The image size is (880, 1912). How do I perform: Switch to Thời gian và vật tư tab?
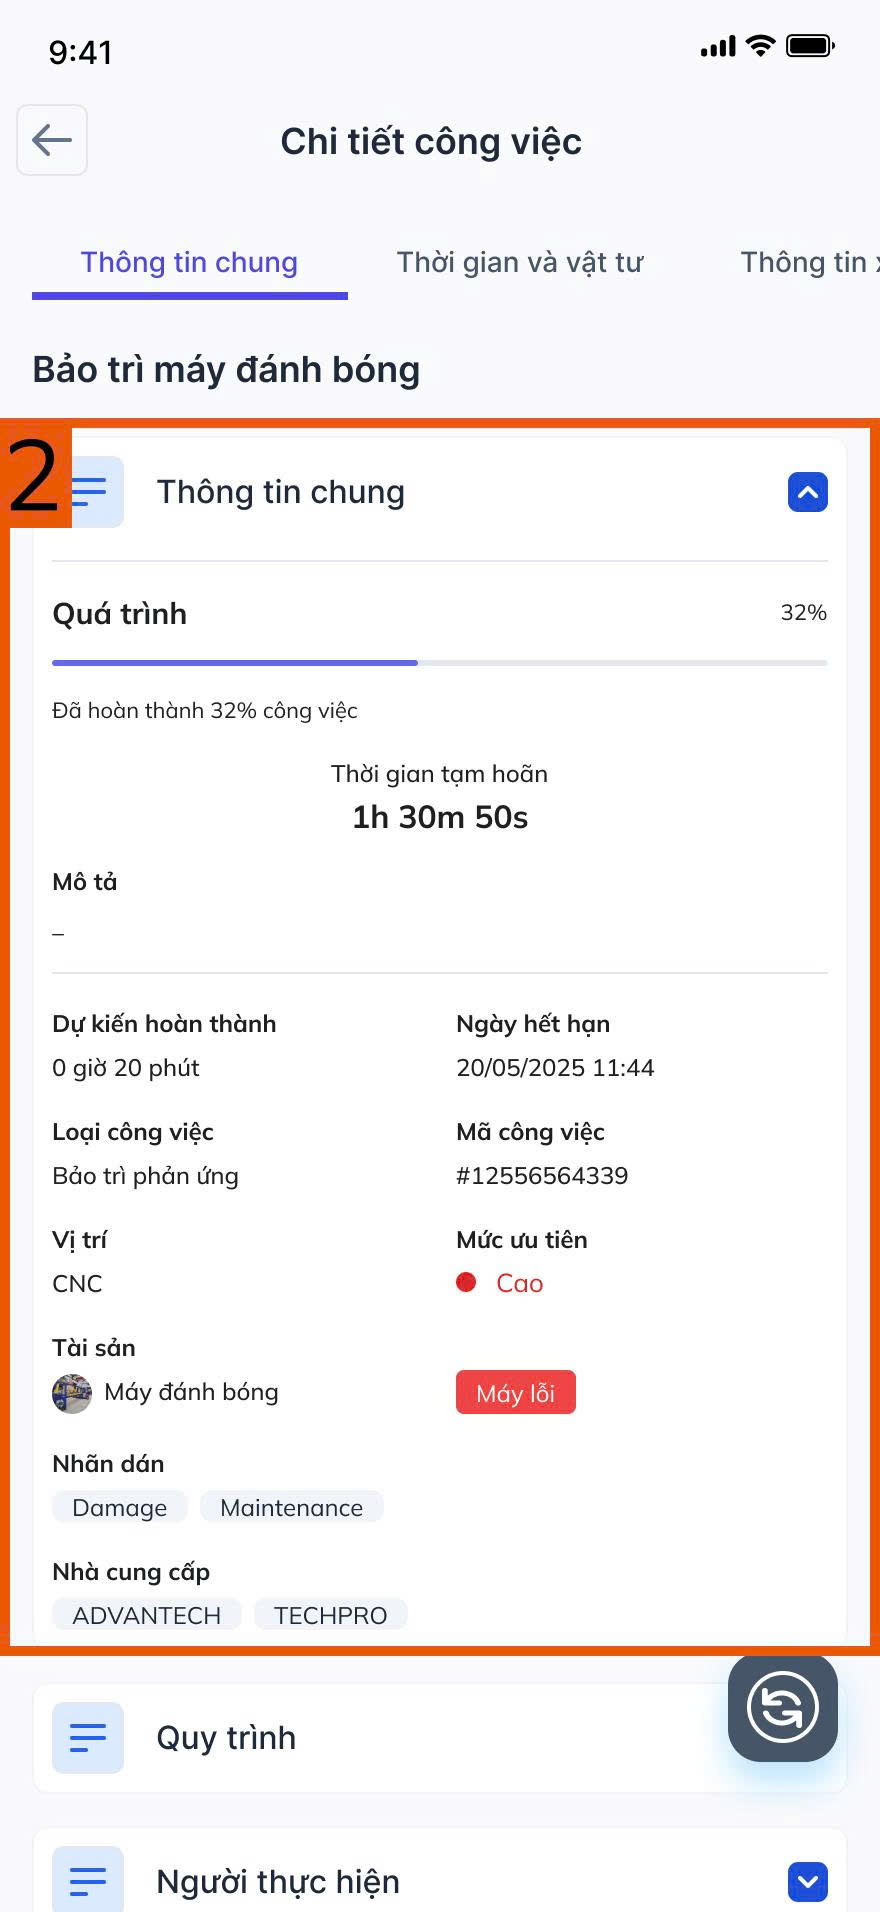(x=520, y=263)
